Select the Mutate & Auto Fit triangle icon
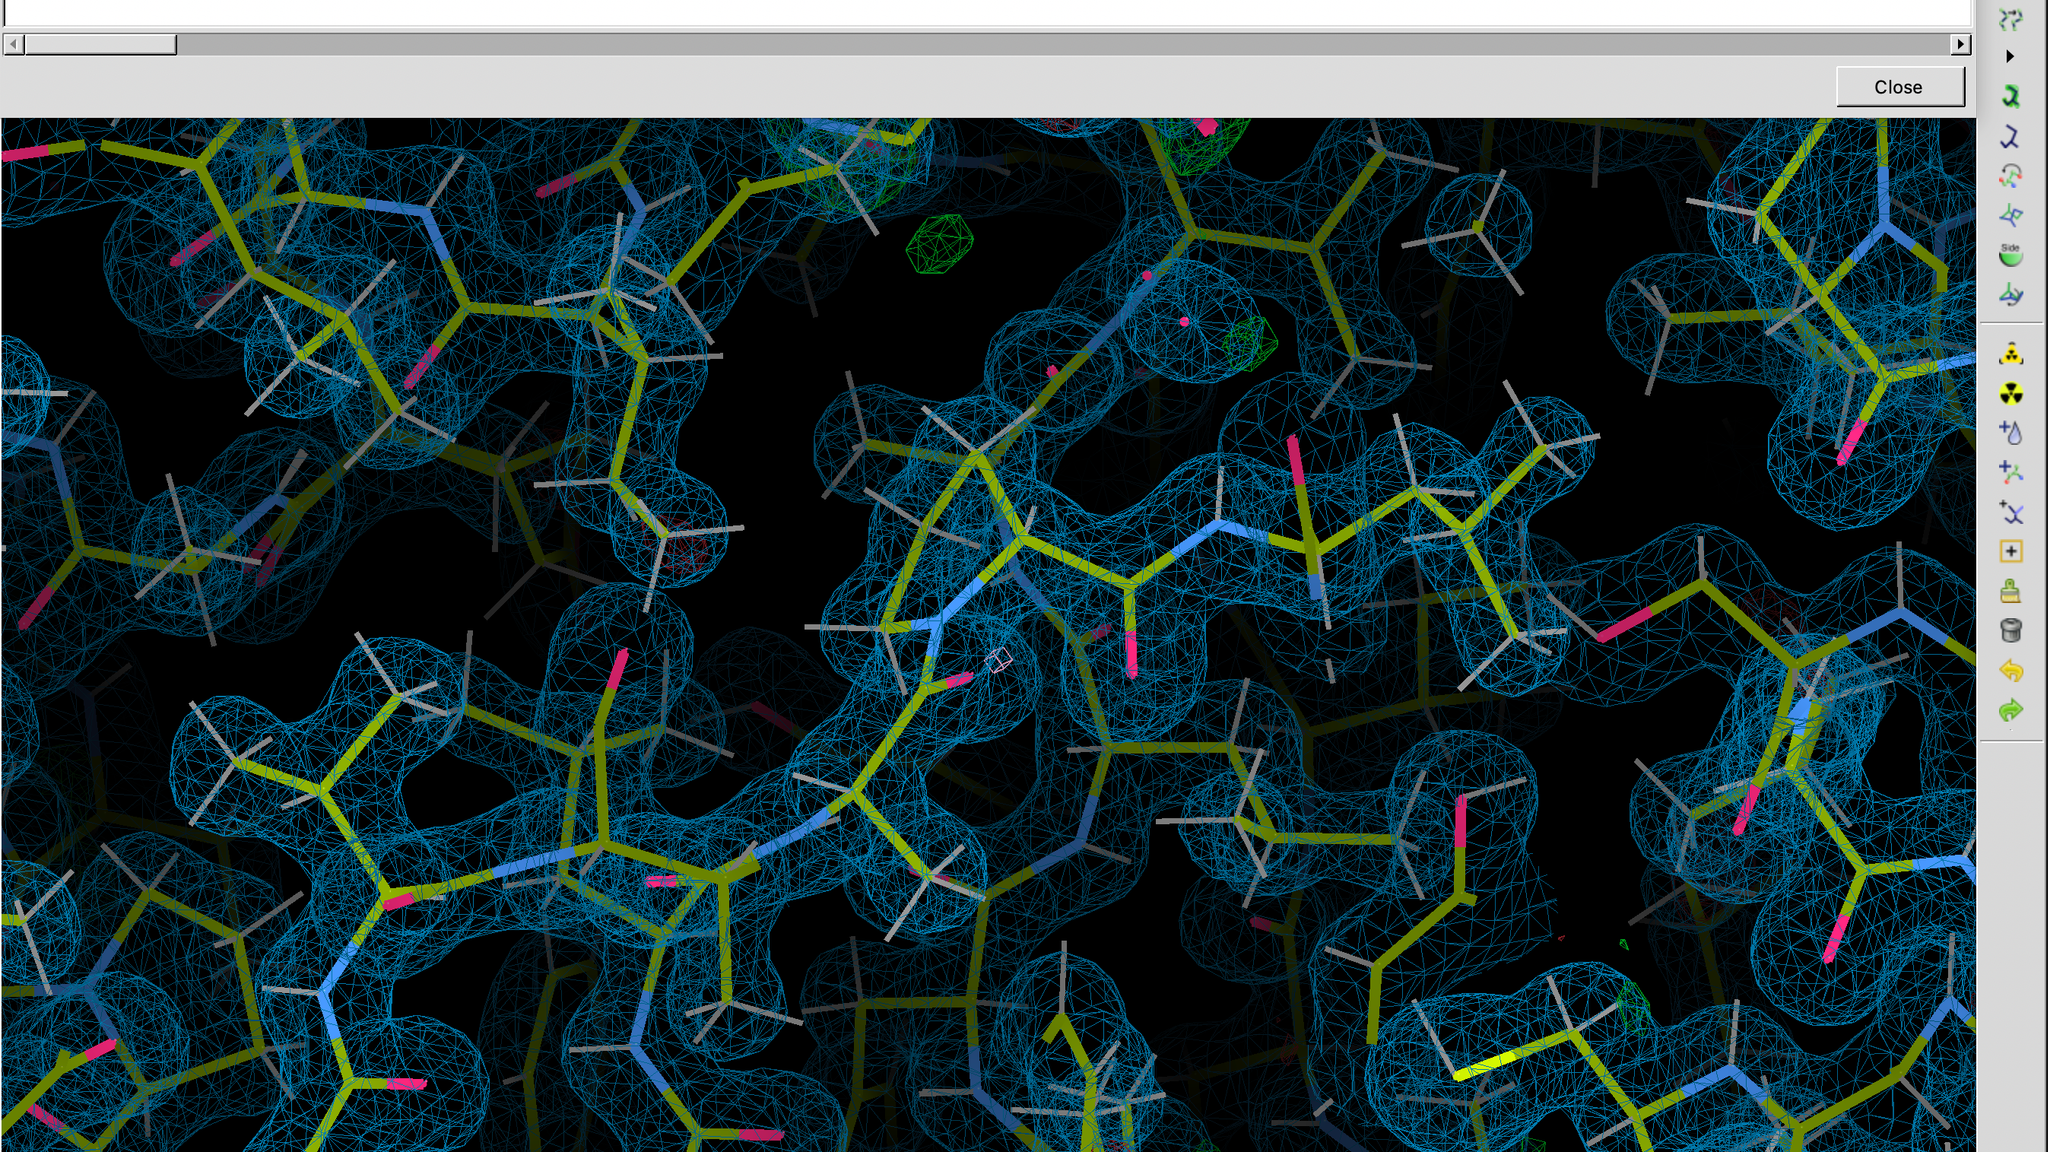This screenshot has height=1152, width=2048. pyautogui.click(x=2011, y=354)
